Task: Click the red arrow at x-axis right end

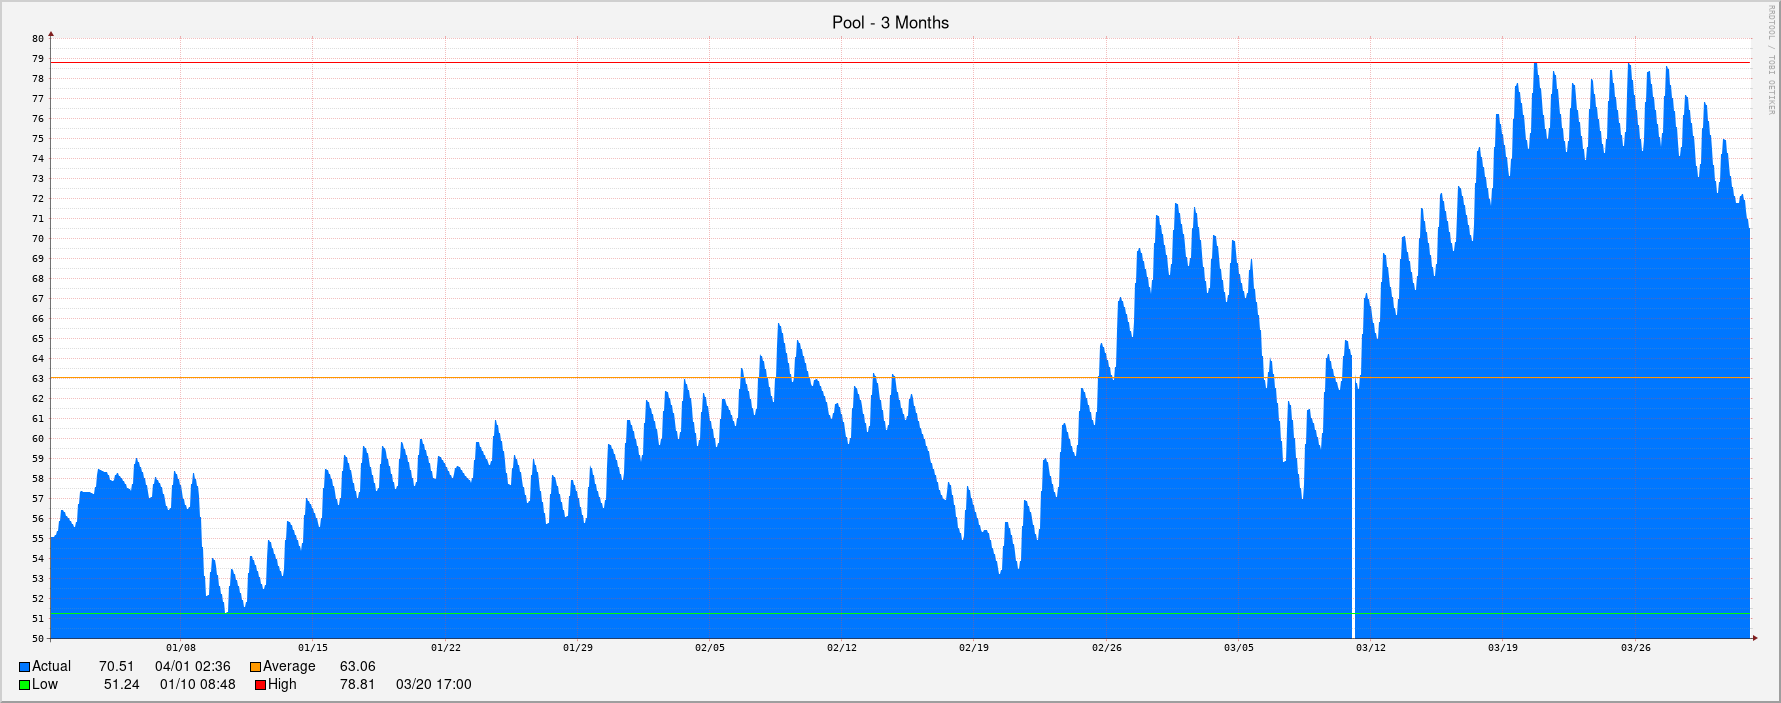Action: [1754, 637]
